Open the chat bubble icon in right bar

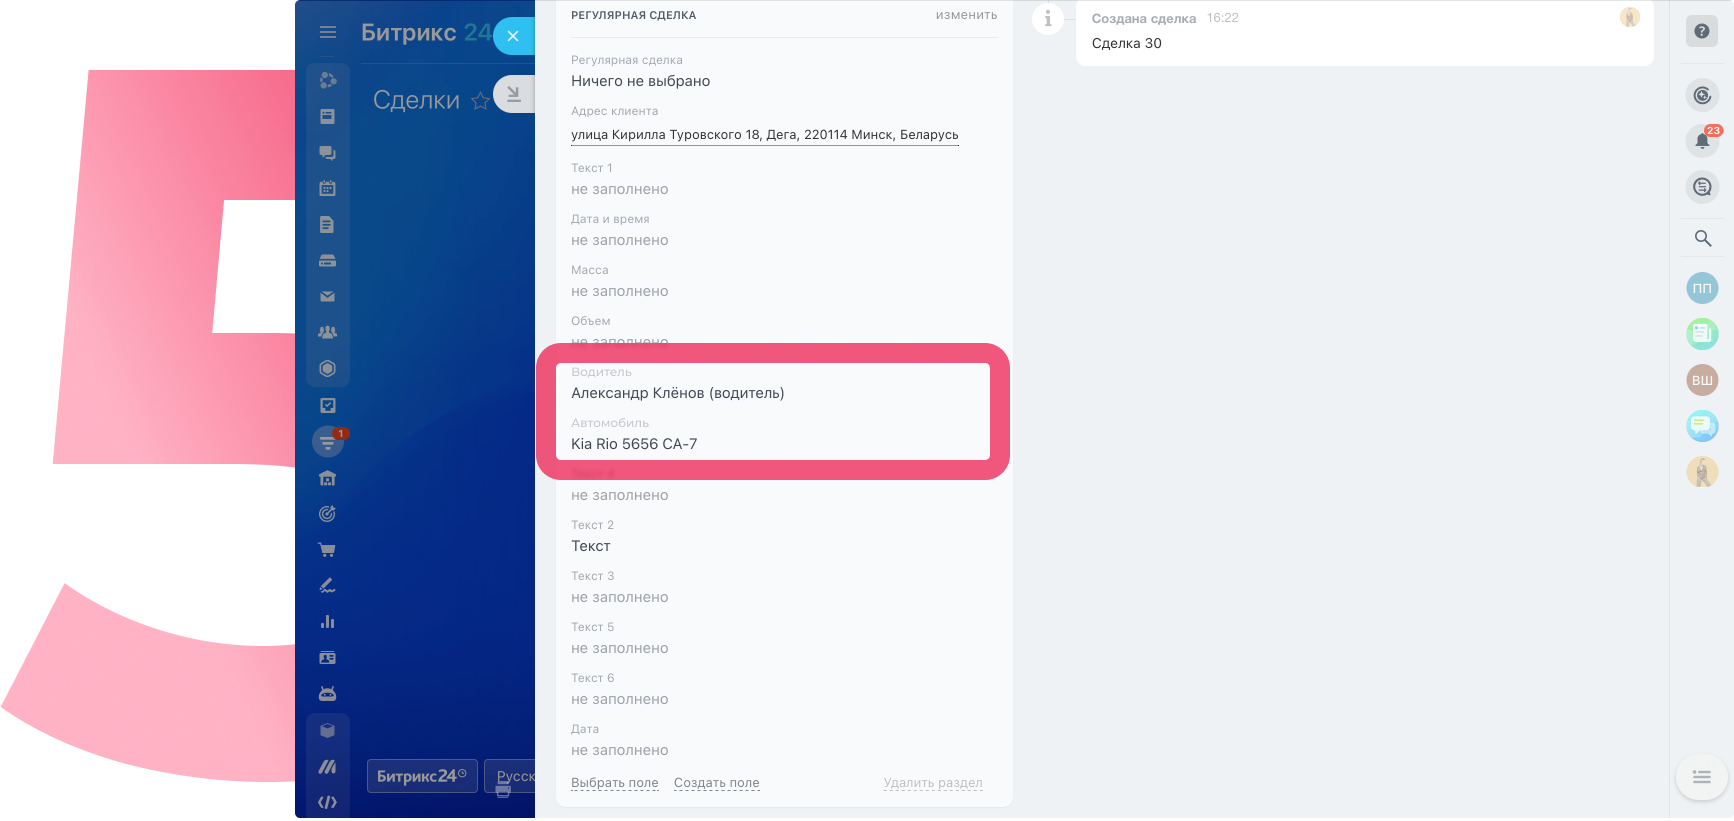(1702, 187)
